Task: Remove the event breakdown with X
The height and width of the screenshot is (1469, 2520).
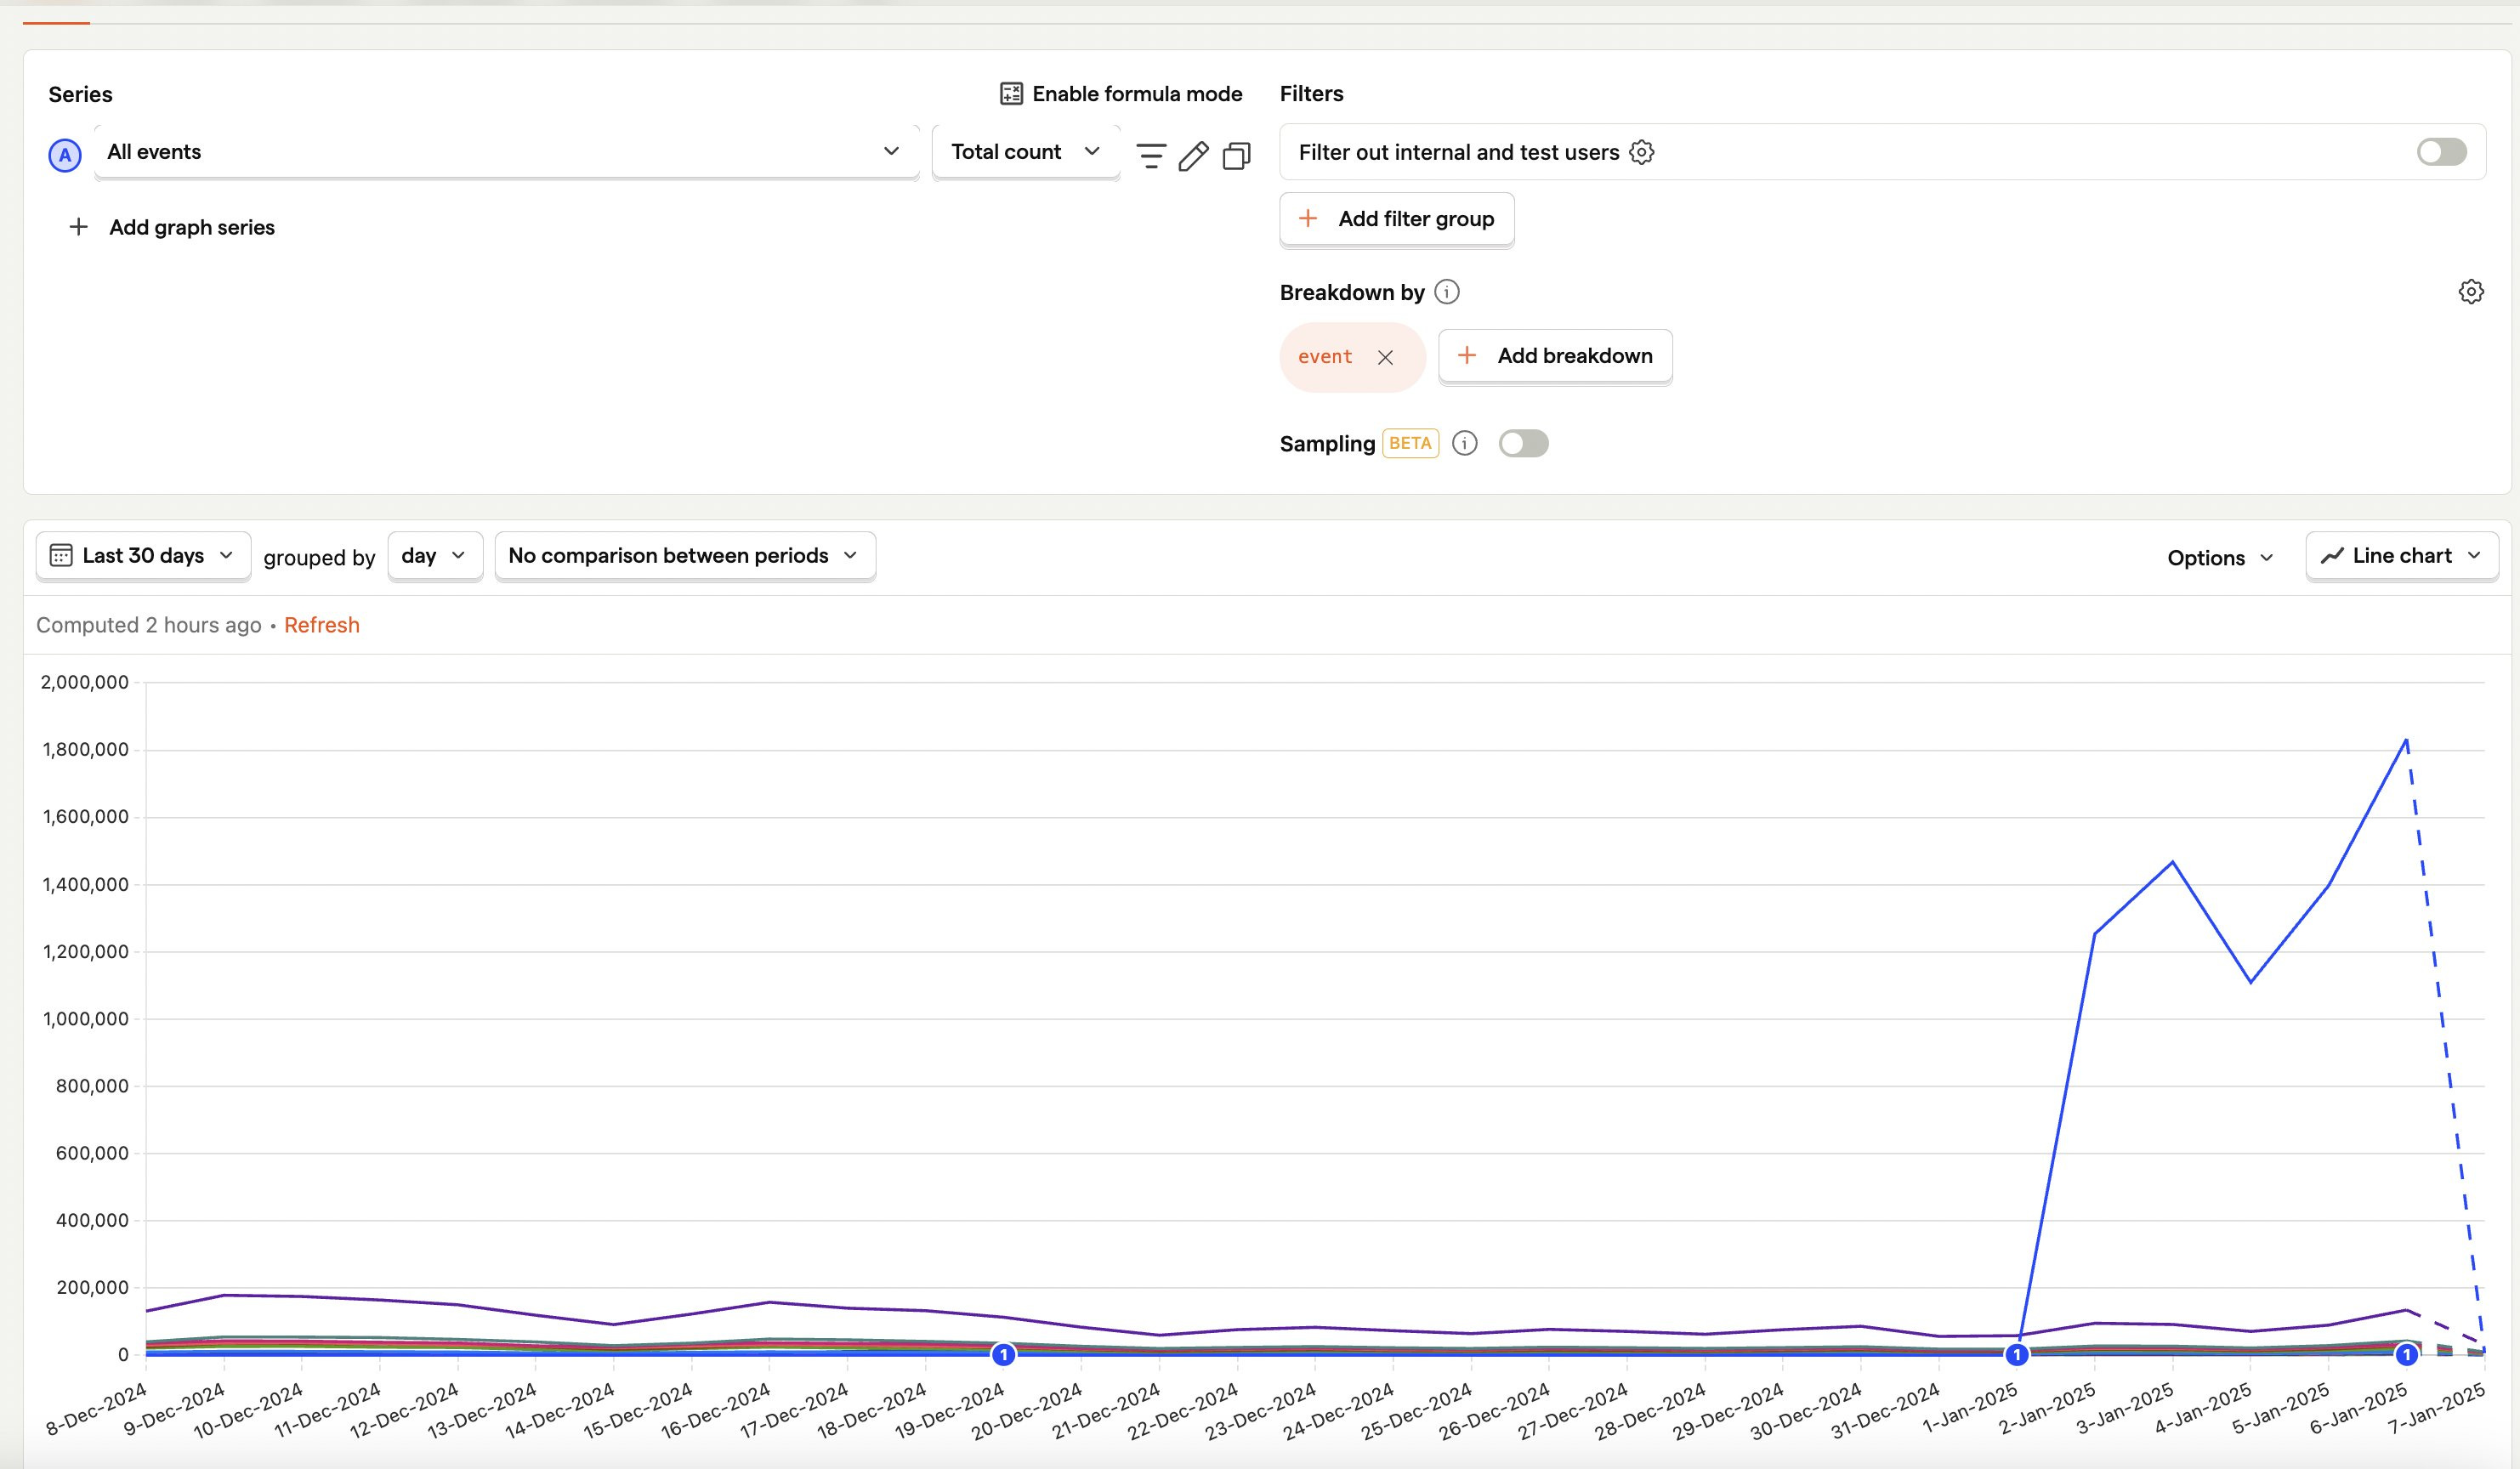Action: click(x=1385, y=357)
